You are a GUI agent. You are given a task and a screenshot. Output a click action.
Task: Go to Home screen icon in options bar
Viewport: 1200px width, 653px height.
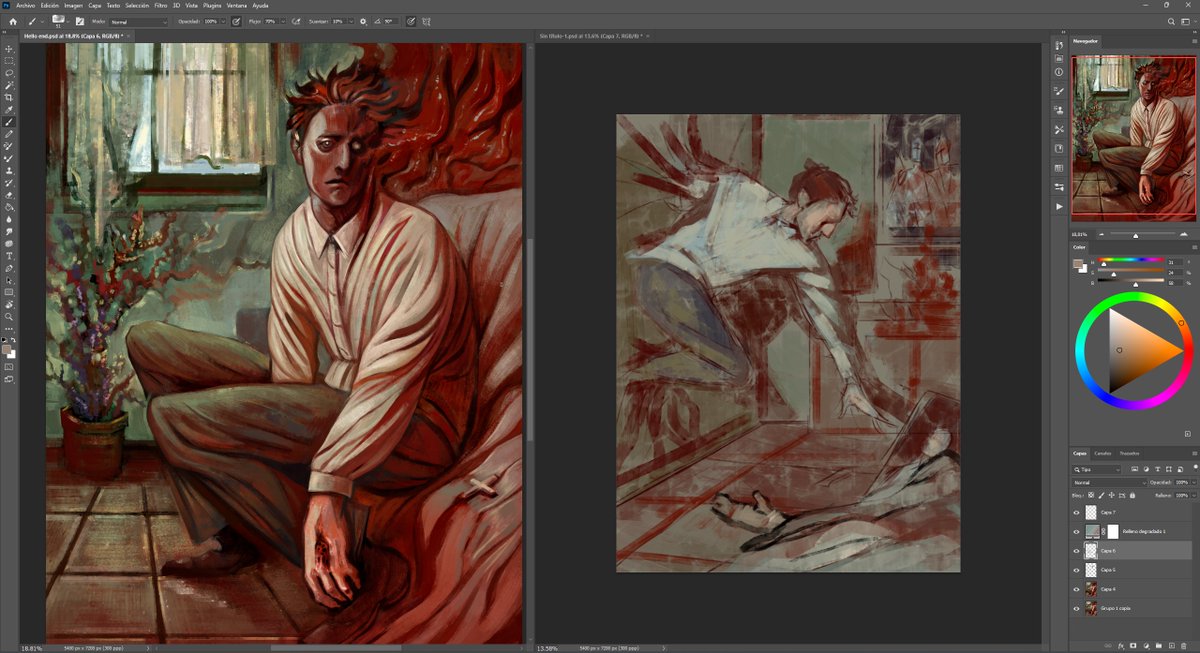tap(13, 20)
